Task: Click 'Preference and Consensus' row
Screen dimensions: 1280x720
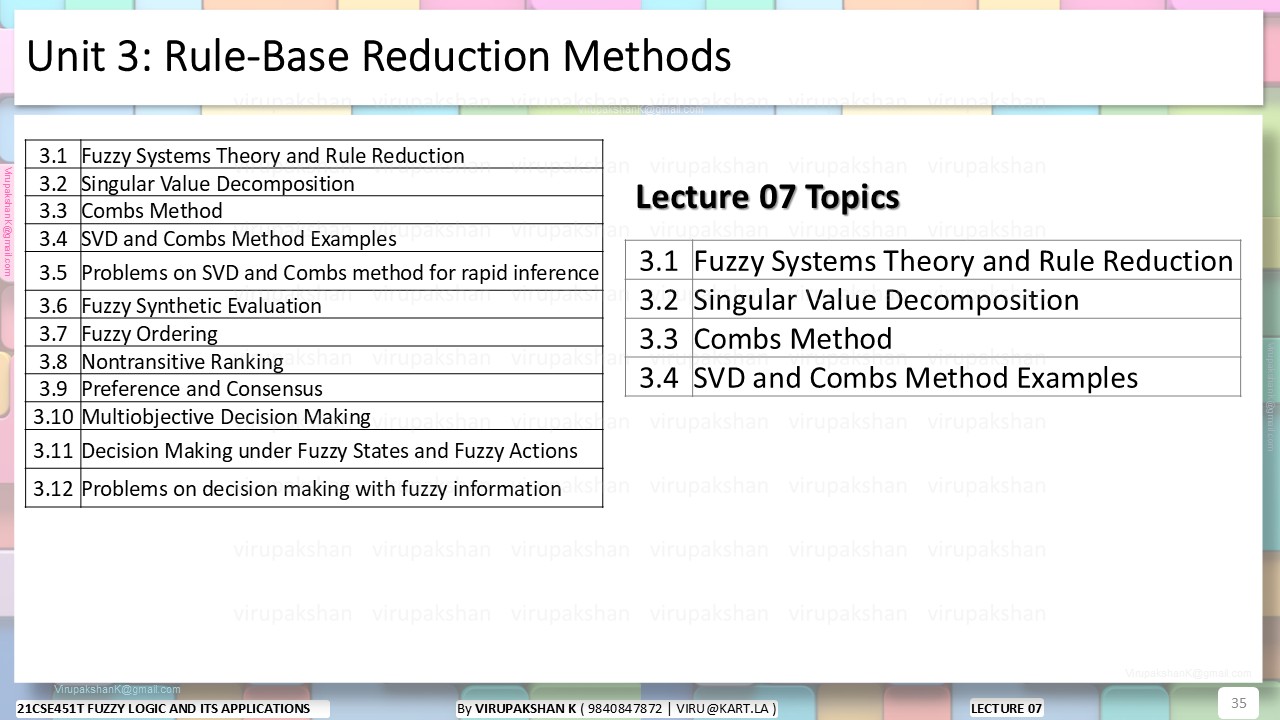Action: tap(314, 389)
